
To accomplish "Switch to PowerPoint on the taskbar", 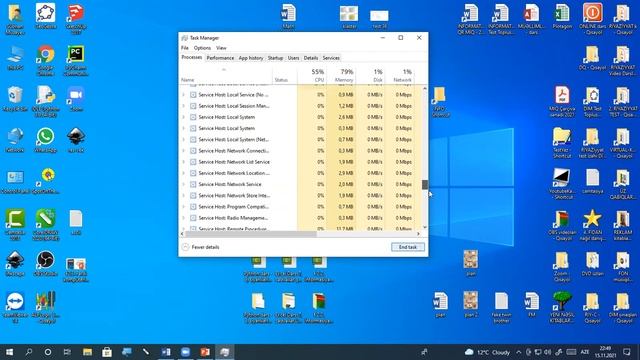I will pyautogui.click(x=205, y=352).
